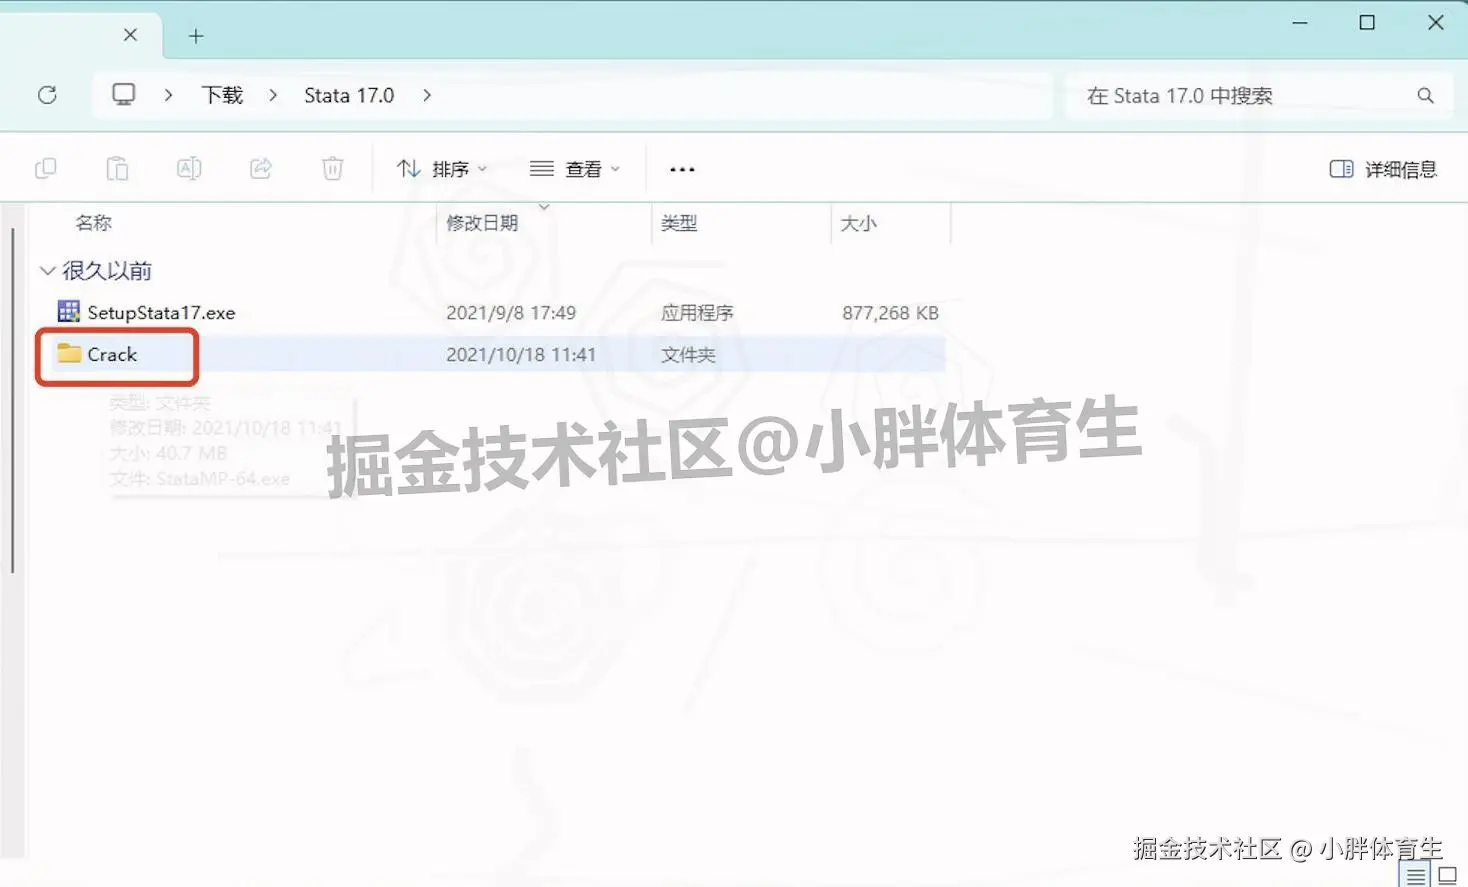The height and width of the screenshot is (887, 1468).
Task: Click Stata 17.0 in the breadcrumb
Action: (x=348, y=94)
